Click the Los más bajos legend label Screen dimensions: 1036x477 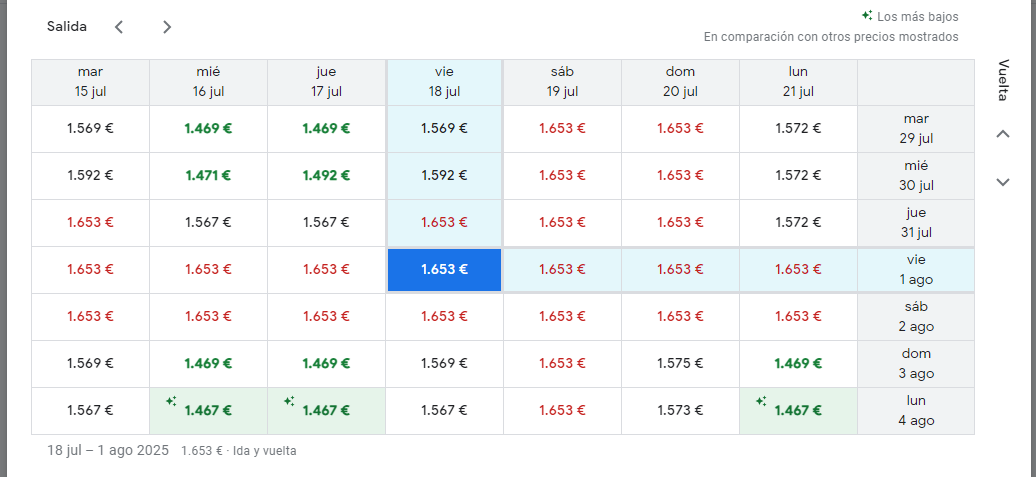pyautogui.click(x=918, y=17)
